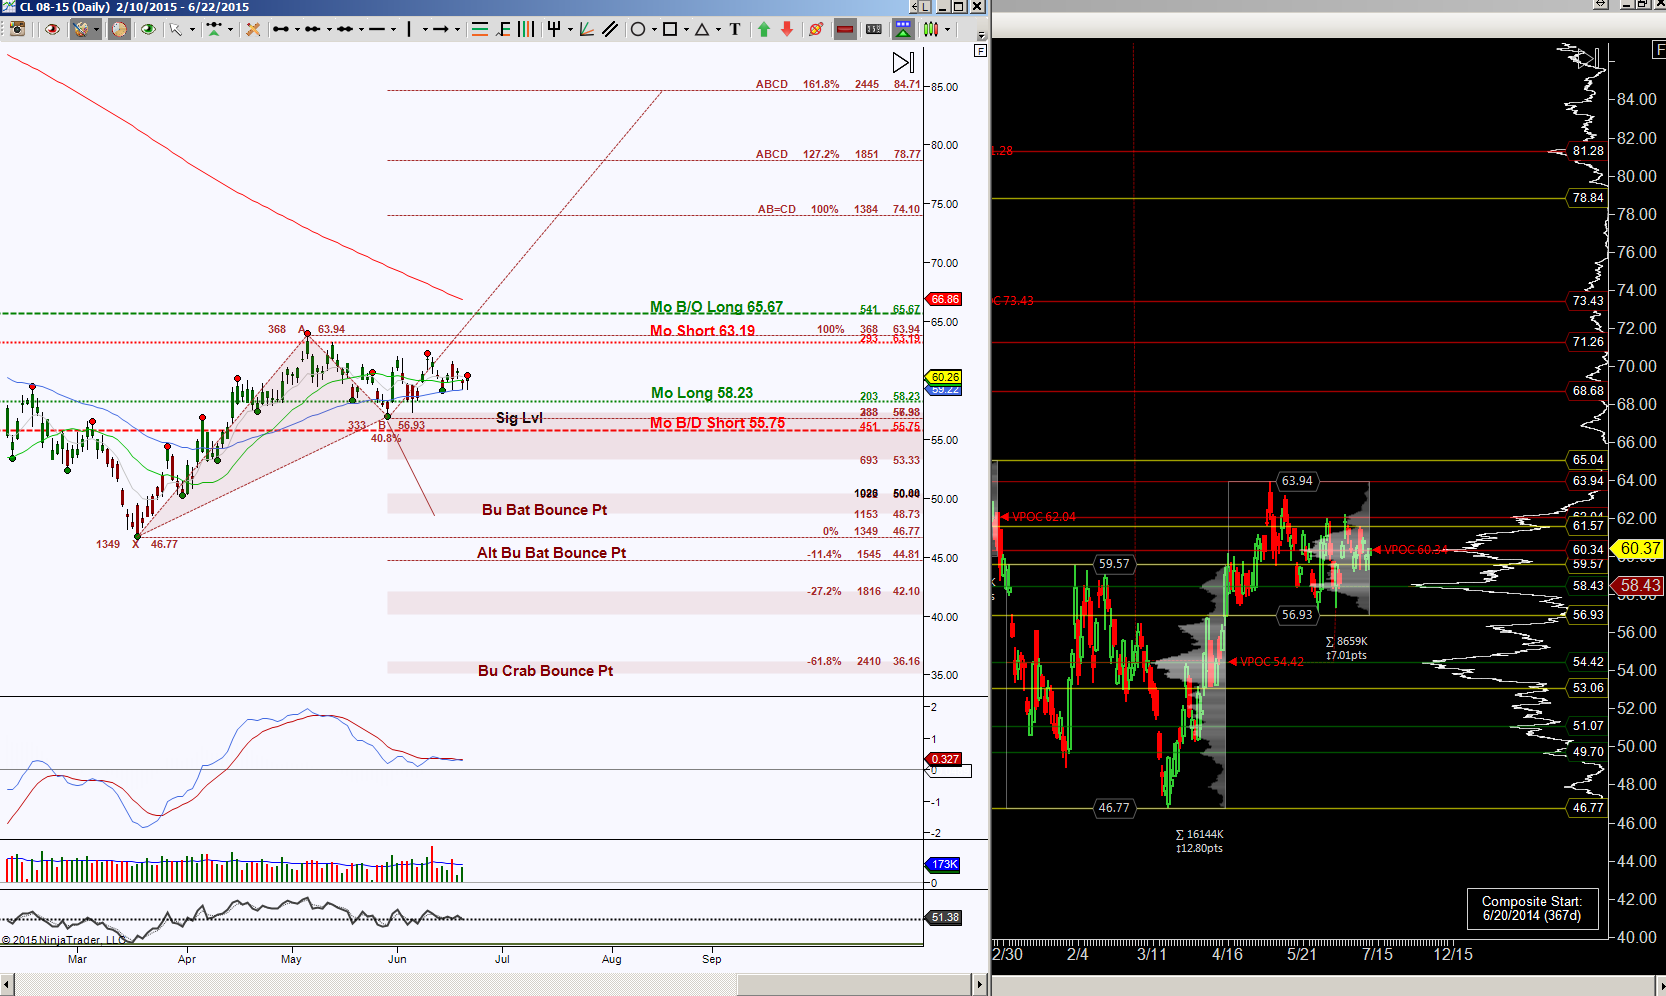Screen dimensions: 1666x996
Task: Click the remove drawings eraser icon
Action: click(x=816, y=29)
